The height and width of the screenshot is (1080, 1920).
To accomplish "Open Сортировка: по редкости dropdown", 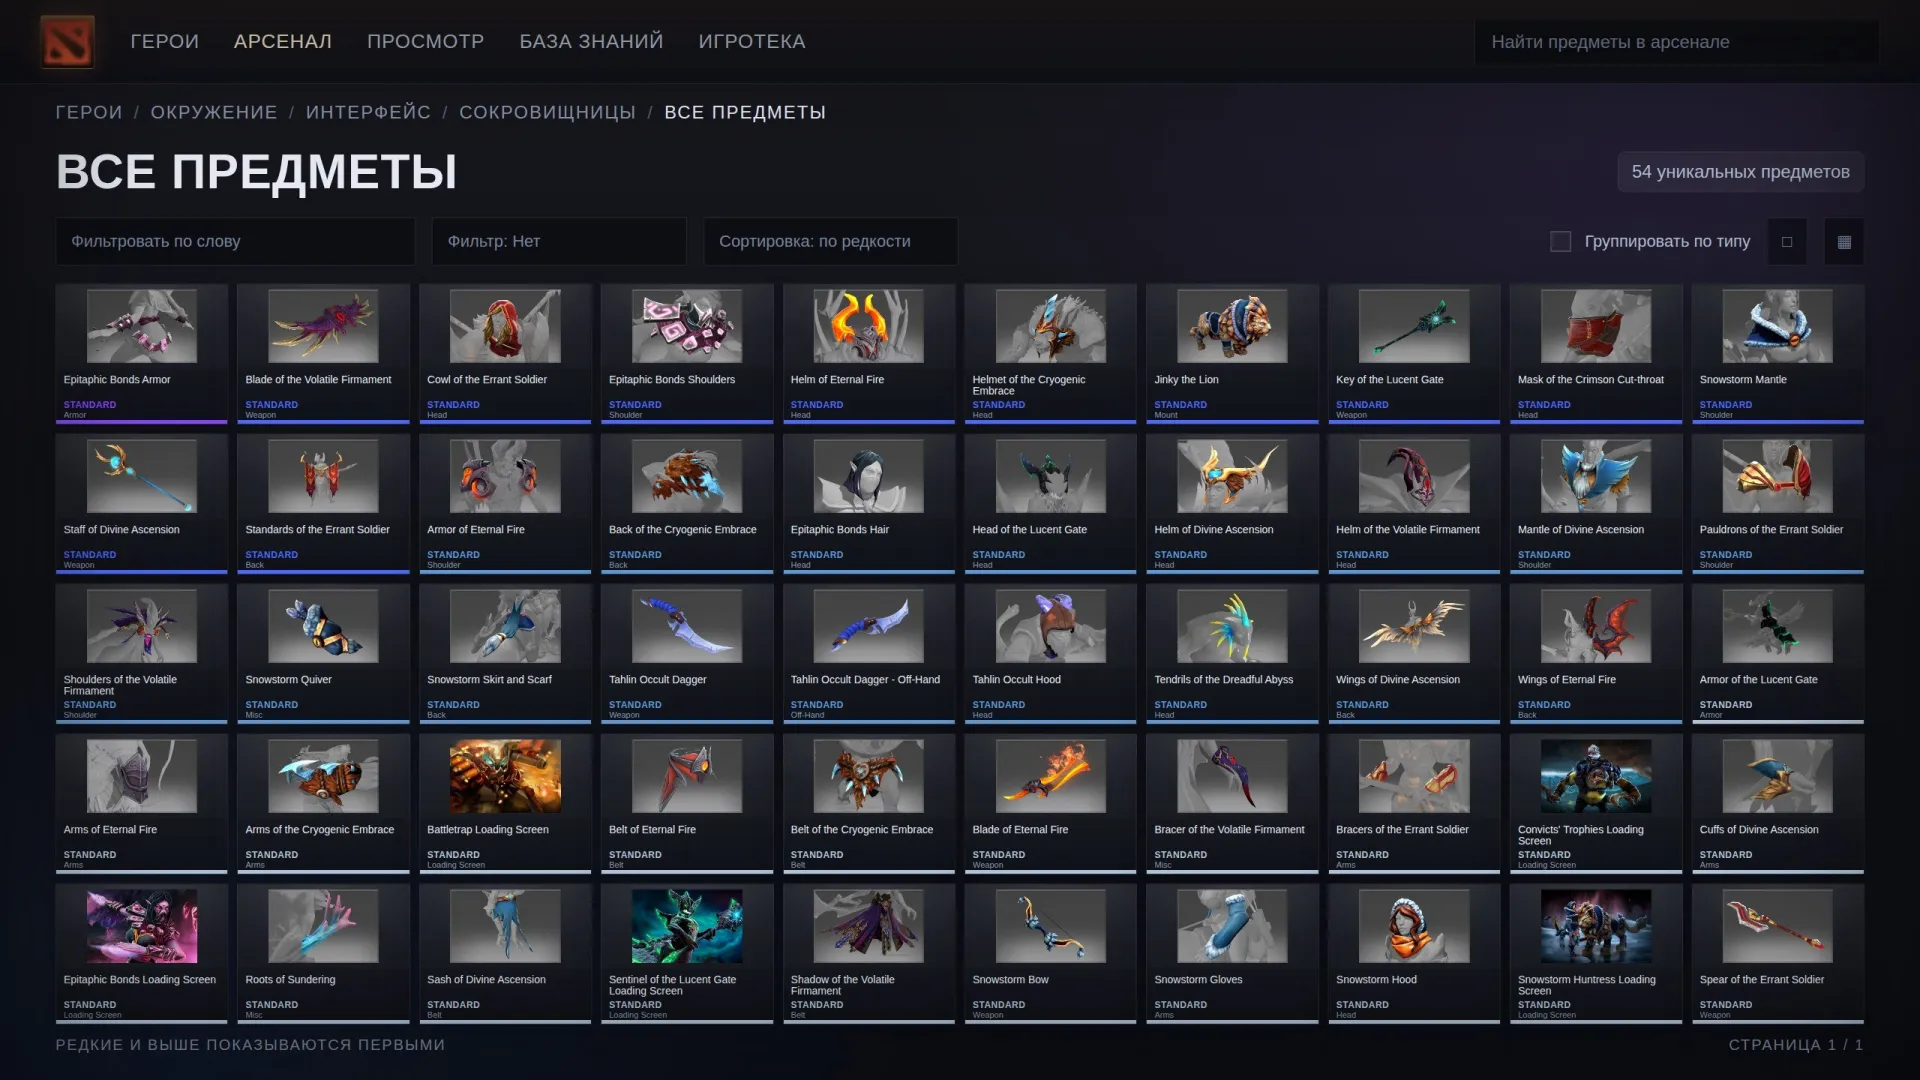I will (x=830, y=241).
